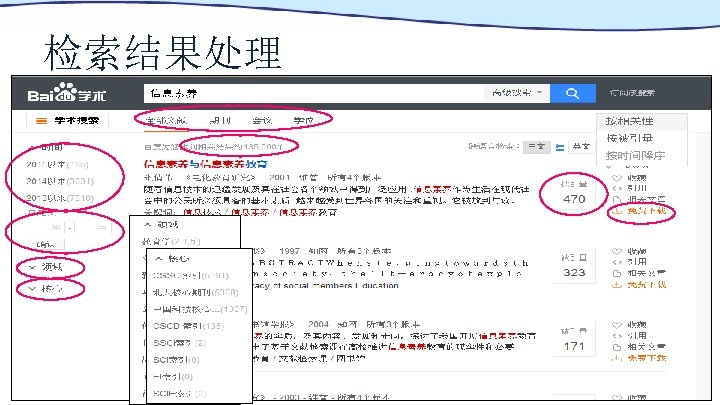Click 免费下载 text in the 323-citation result
The width and height of the screenshot is (720, 405).
pos(647,285)
